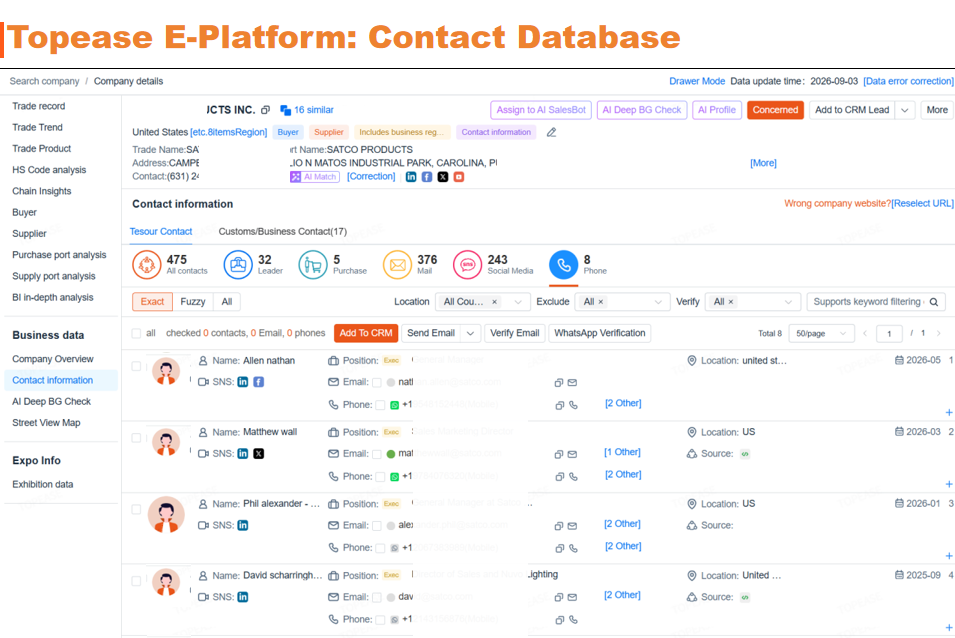This screenshot has height=638, width=955.
Task: Tick Allen nathan's row checkbox
Action: tap(136, 366)
